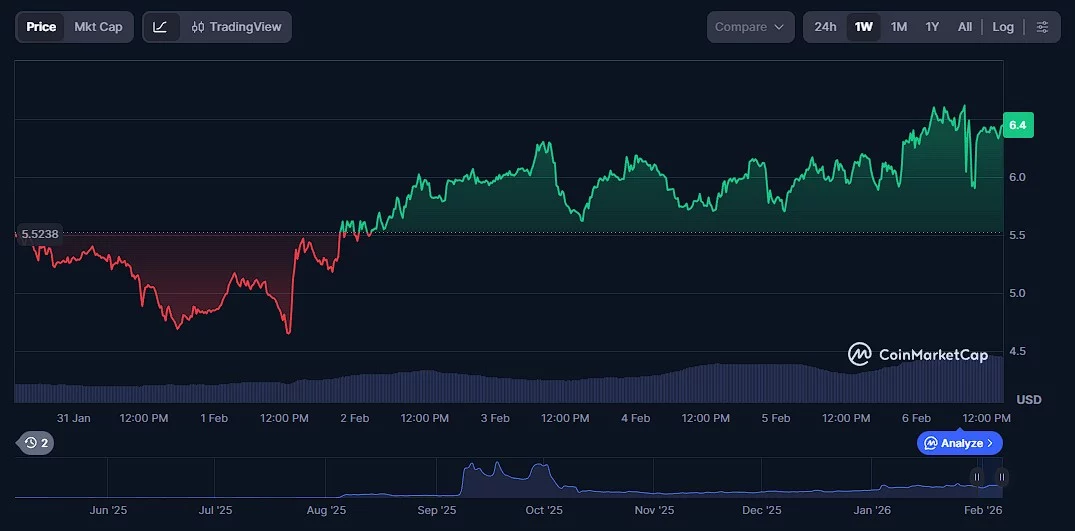Image resolution: width=1075 pixels, height=531 pixels.
Task: Select the 24h time range
Action: pos(825,27)
